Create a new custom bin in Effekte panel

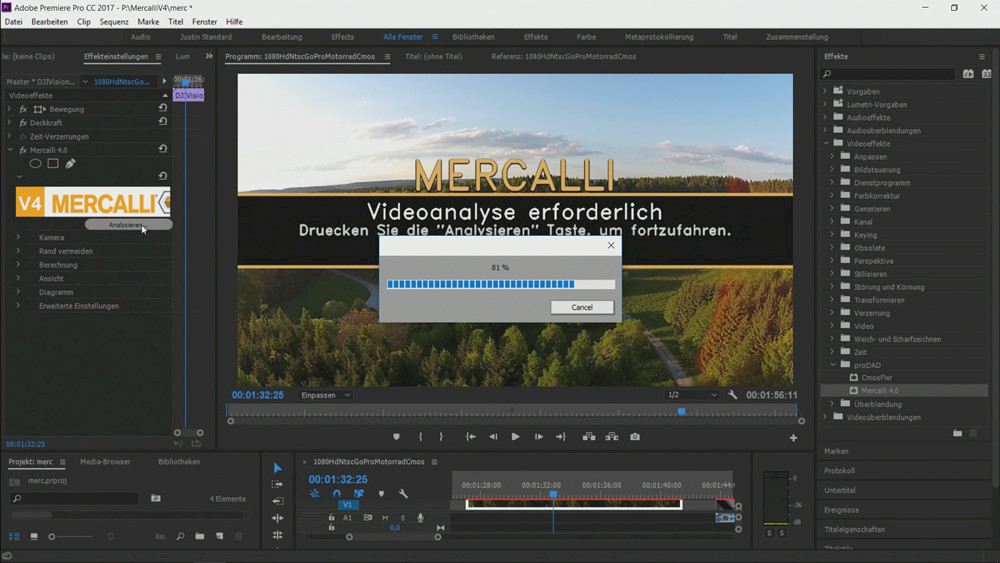click(957, 434)
